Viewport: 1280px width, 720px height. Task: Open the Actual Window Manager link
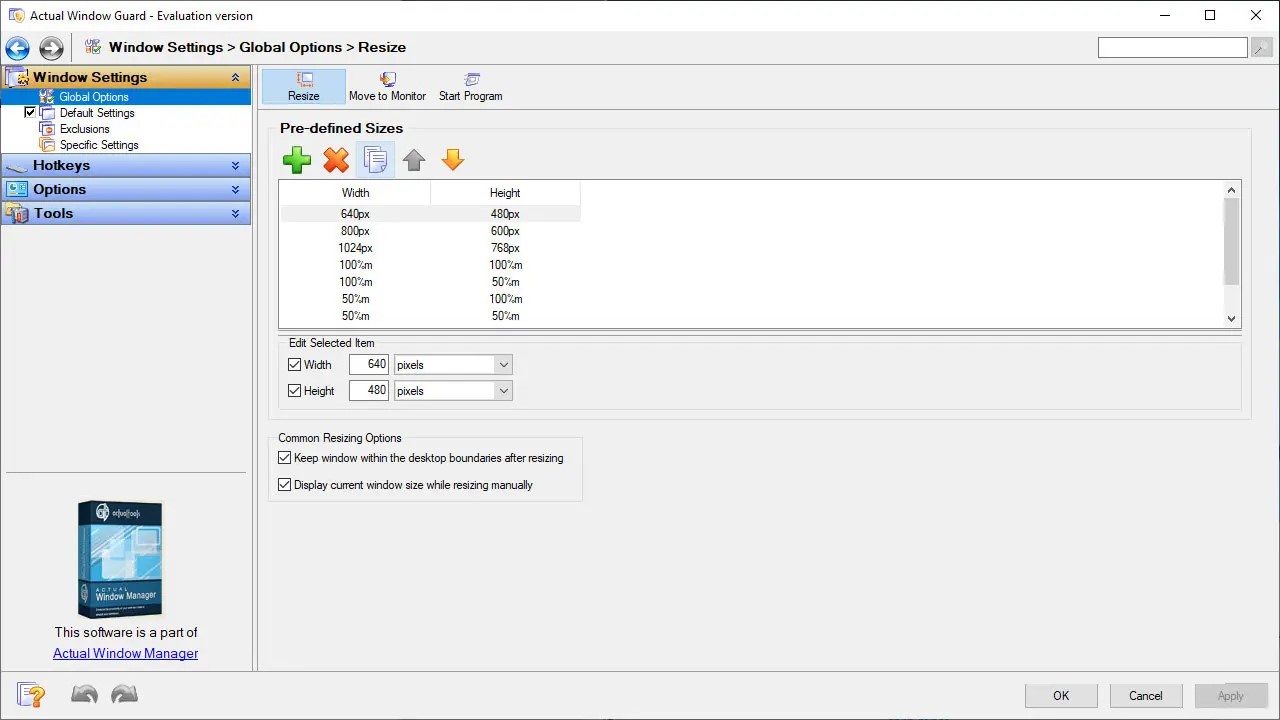pos(125,653)
